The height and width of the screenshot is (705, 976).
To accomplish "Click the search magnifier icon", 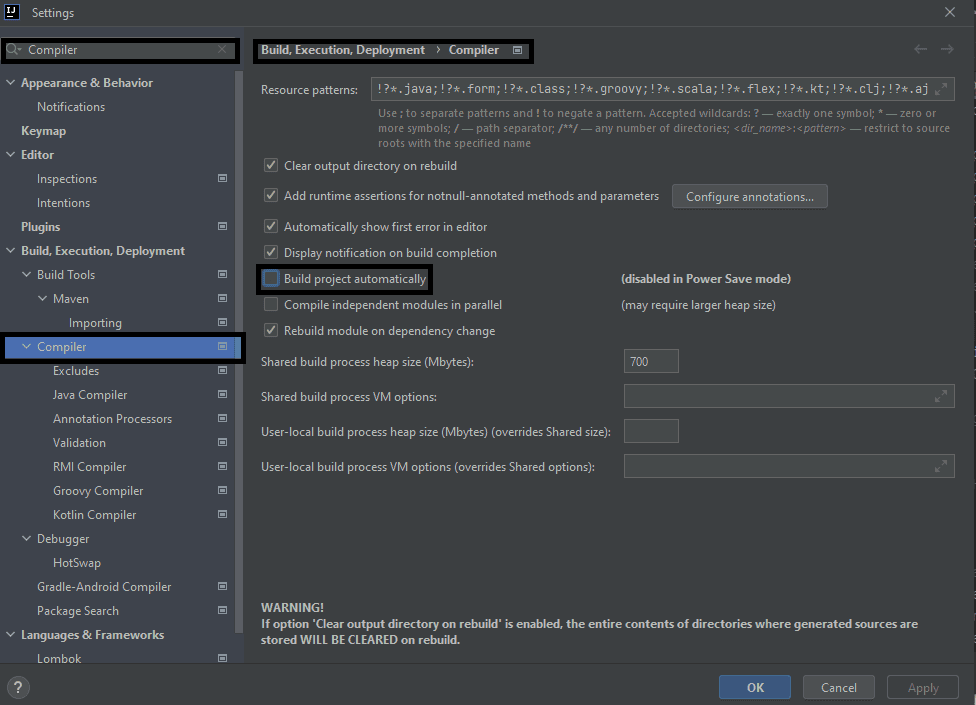I will click(12, 49).
